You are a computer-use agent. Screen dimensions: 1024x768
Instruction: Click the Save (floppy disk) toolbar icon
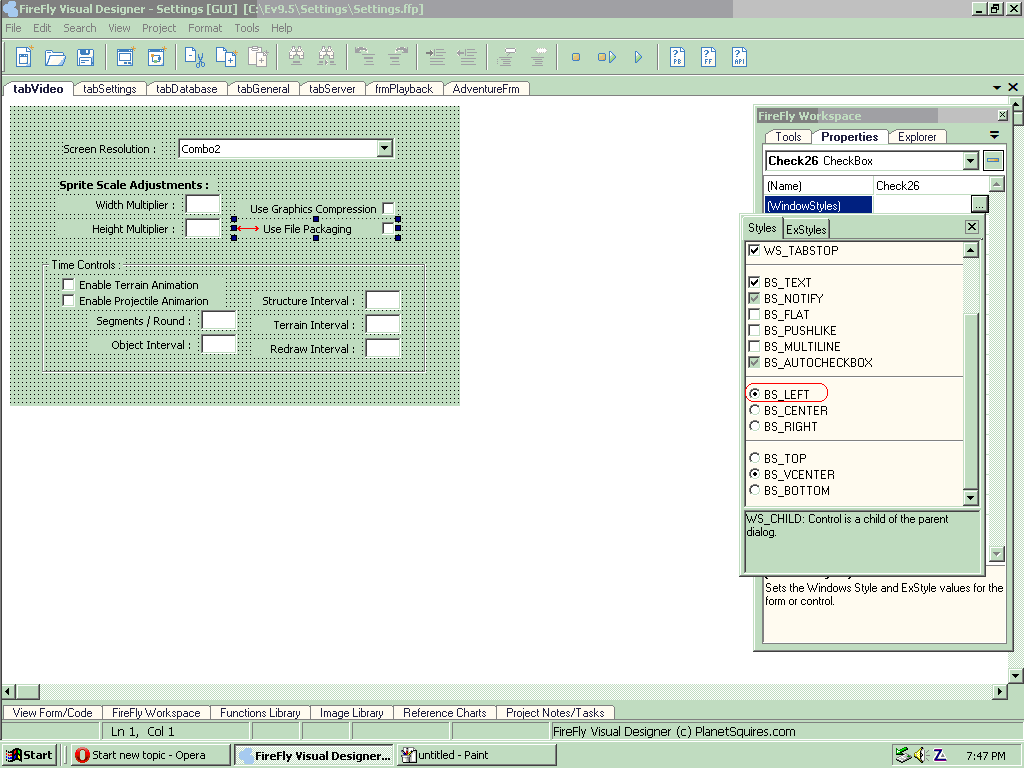coord(86,57)
